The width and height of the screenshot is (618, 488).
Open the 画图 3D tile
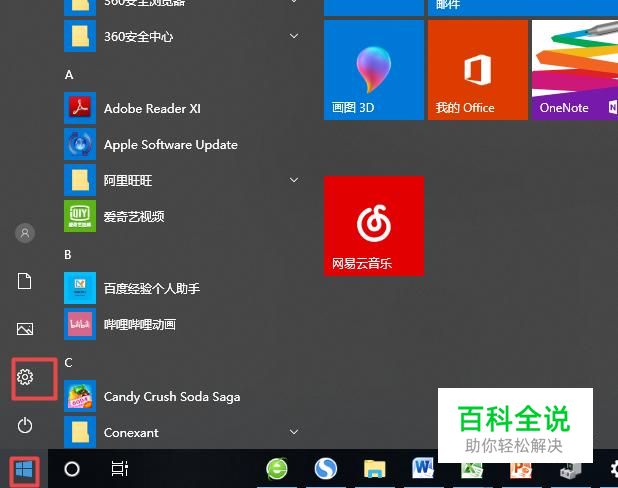374,70
